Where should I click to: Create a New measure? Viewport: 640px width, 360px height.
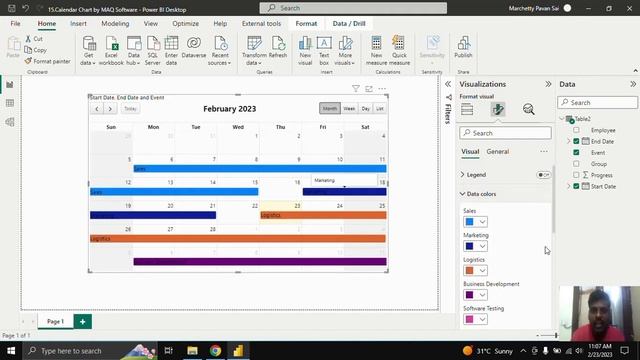pos(376,51)
